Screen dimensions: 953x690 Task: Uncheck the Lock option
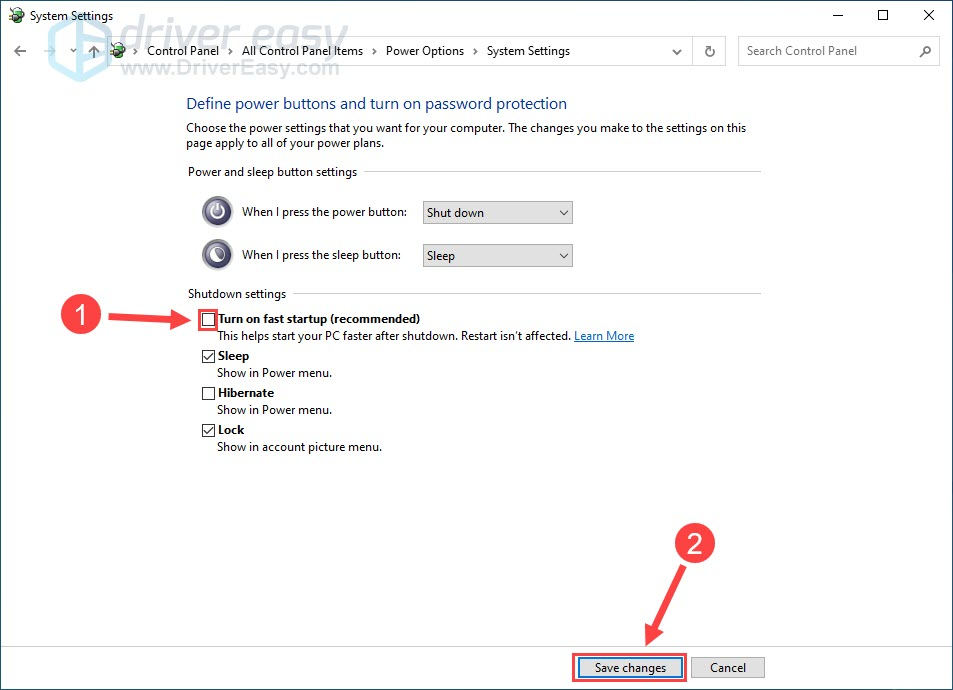coord(208,429)
